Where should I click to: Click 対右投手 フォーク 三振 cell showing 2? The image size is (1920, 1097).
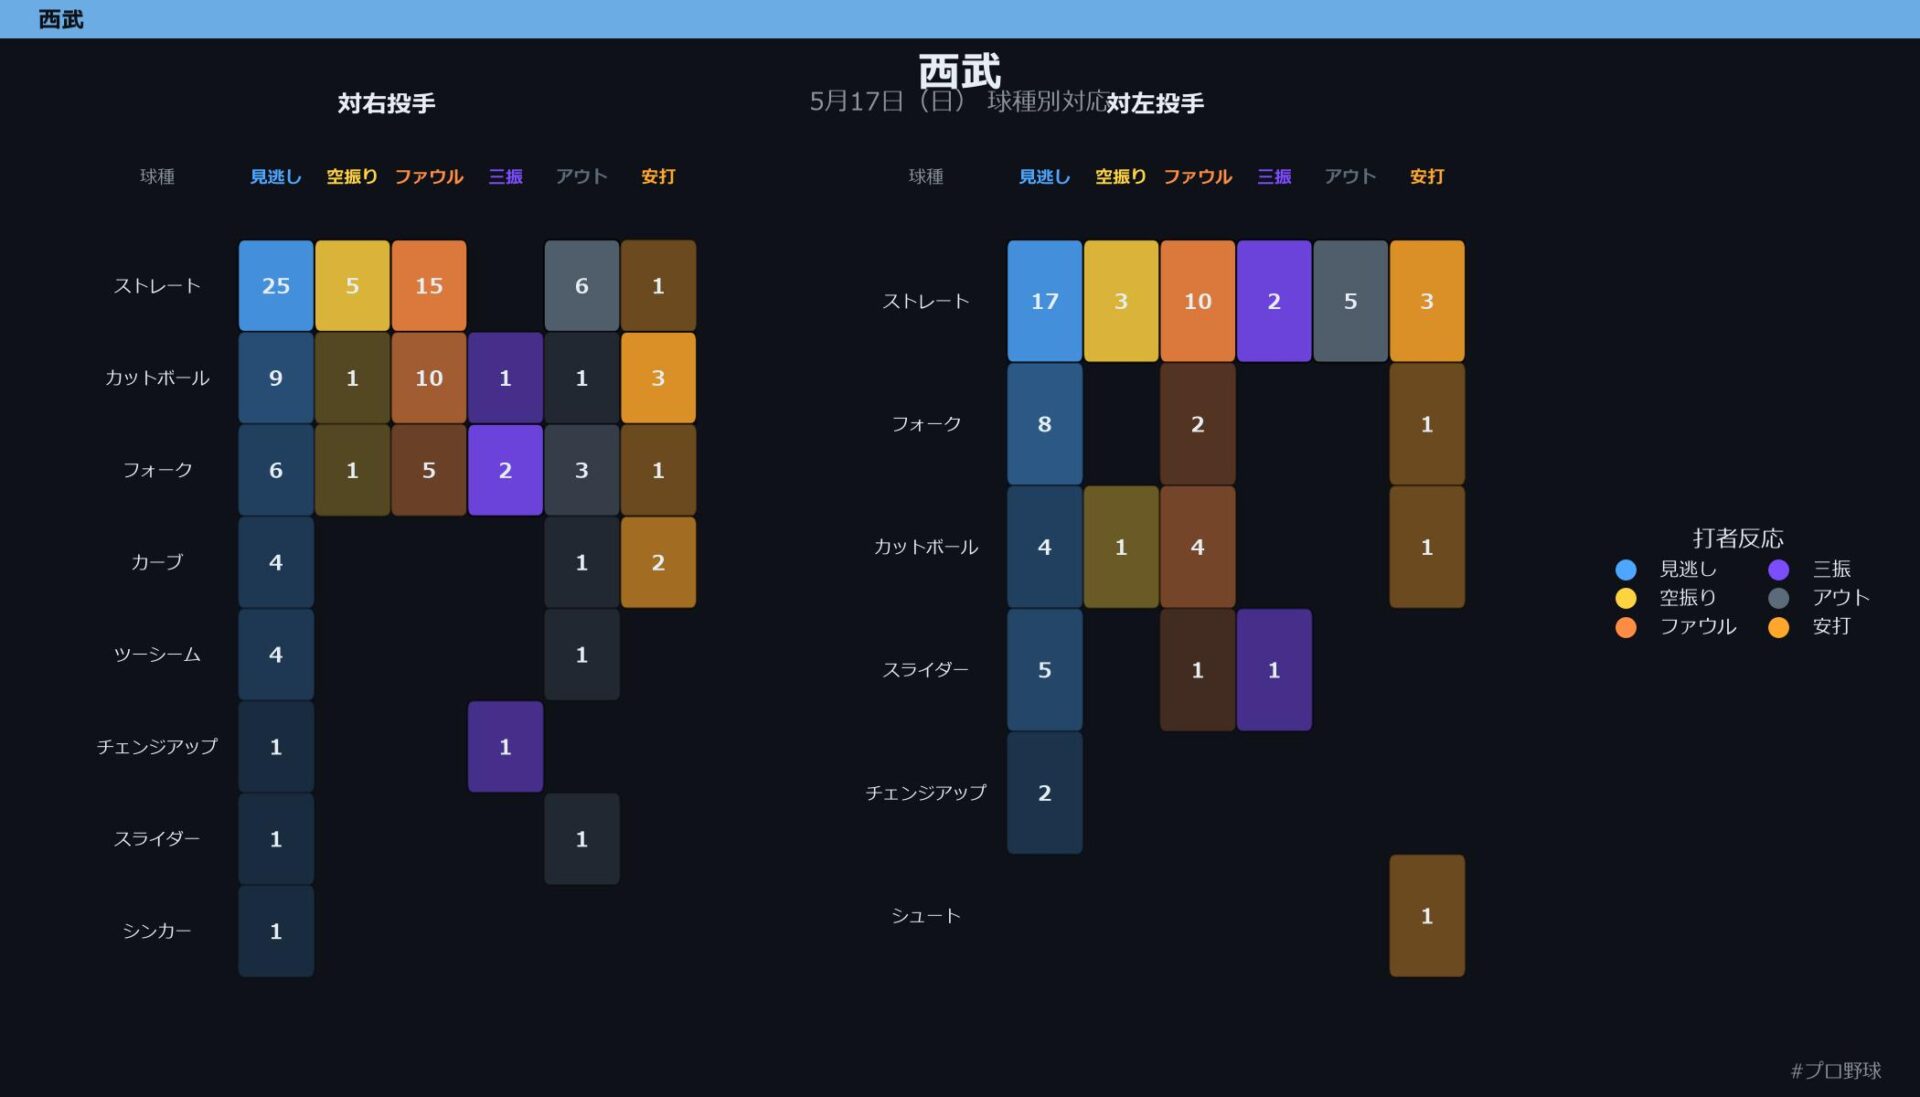506,470
